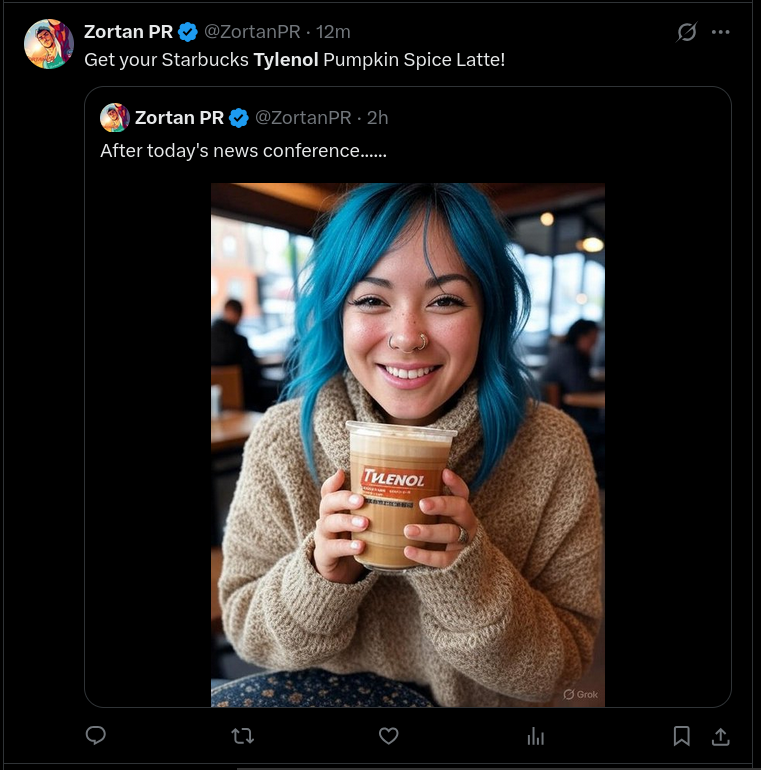
Task: Click the 12m timestamp
Action: coord(333,32)
